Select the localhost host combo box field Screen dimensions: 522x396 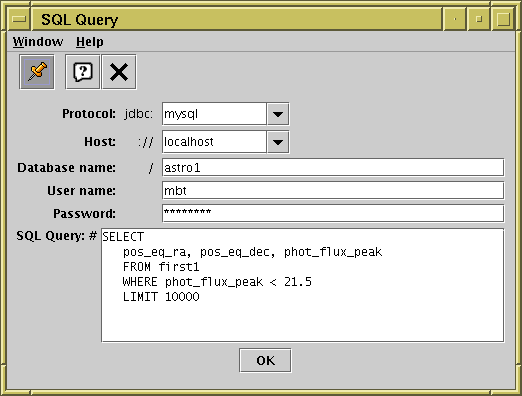click(214, 142)
